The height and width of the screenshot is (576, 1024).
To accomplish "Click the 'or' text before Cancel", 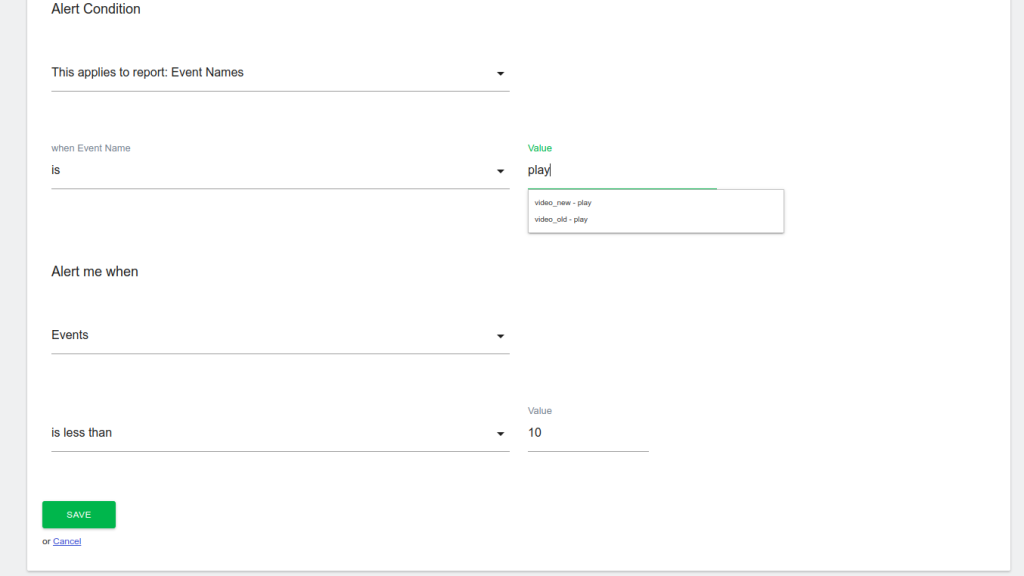I will click(46, 541).
